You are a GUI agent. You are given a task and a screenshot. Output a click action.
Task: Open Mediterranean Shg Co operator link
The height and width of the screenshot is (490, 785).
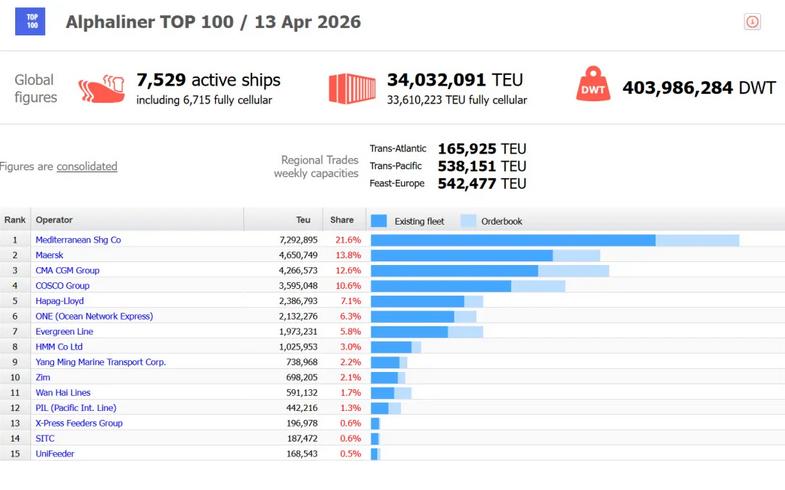tap(78, 240)
